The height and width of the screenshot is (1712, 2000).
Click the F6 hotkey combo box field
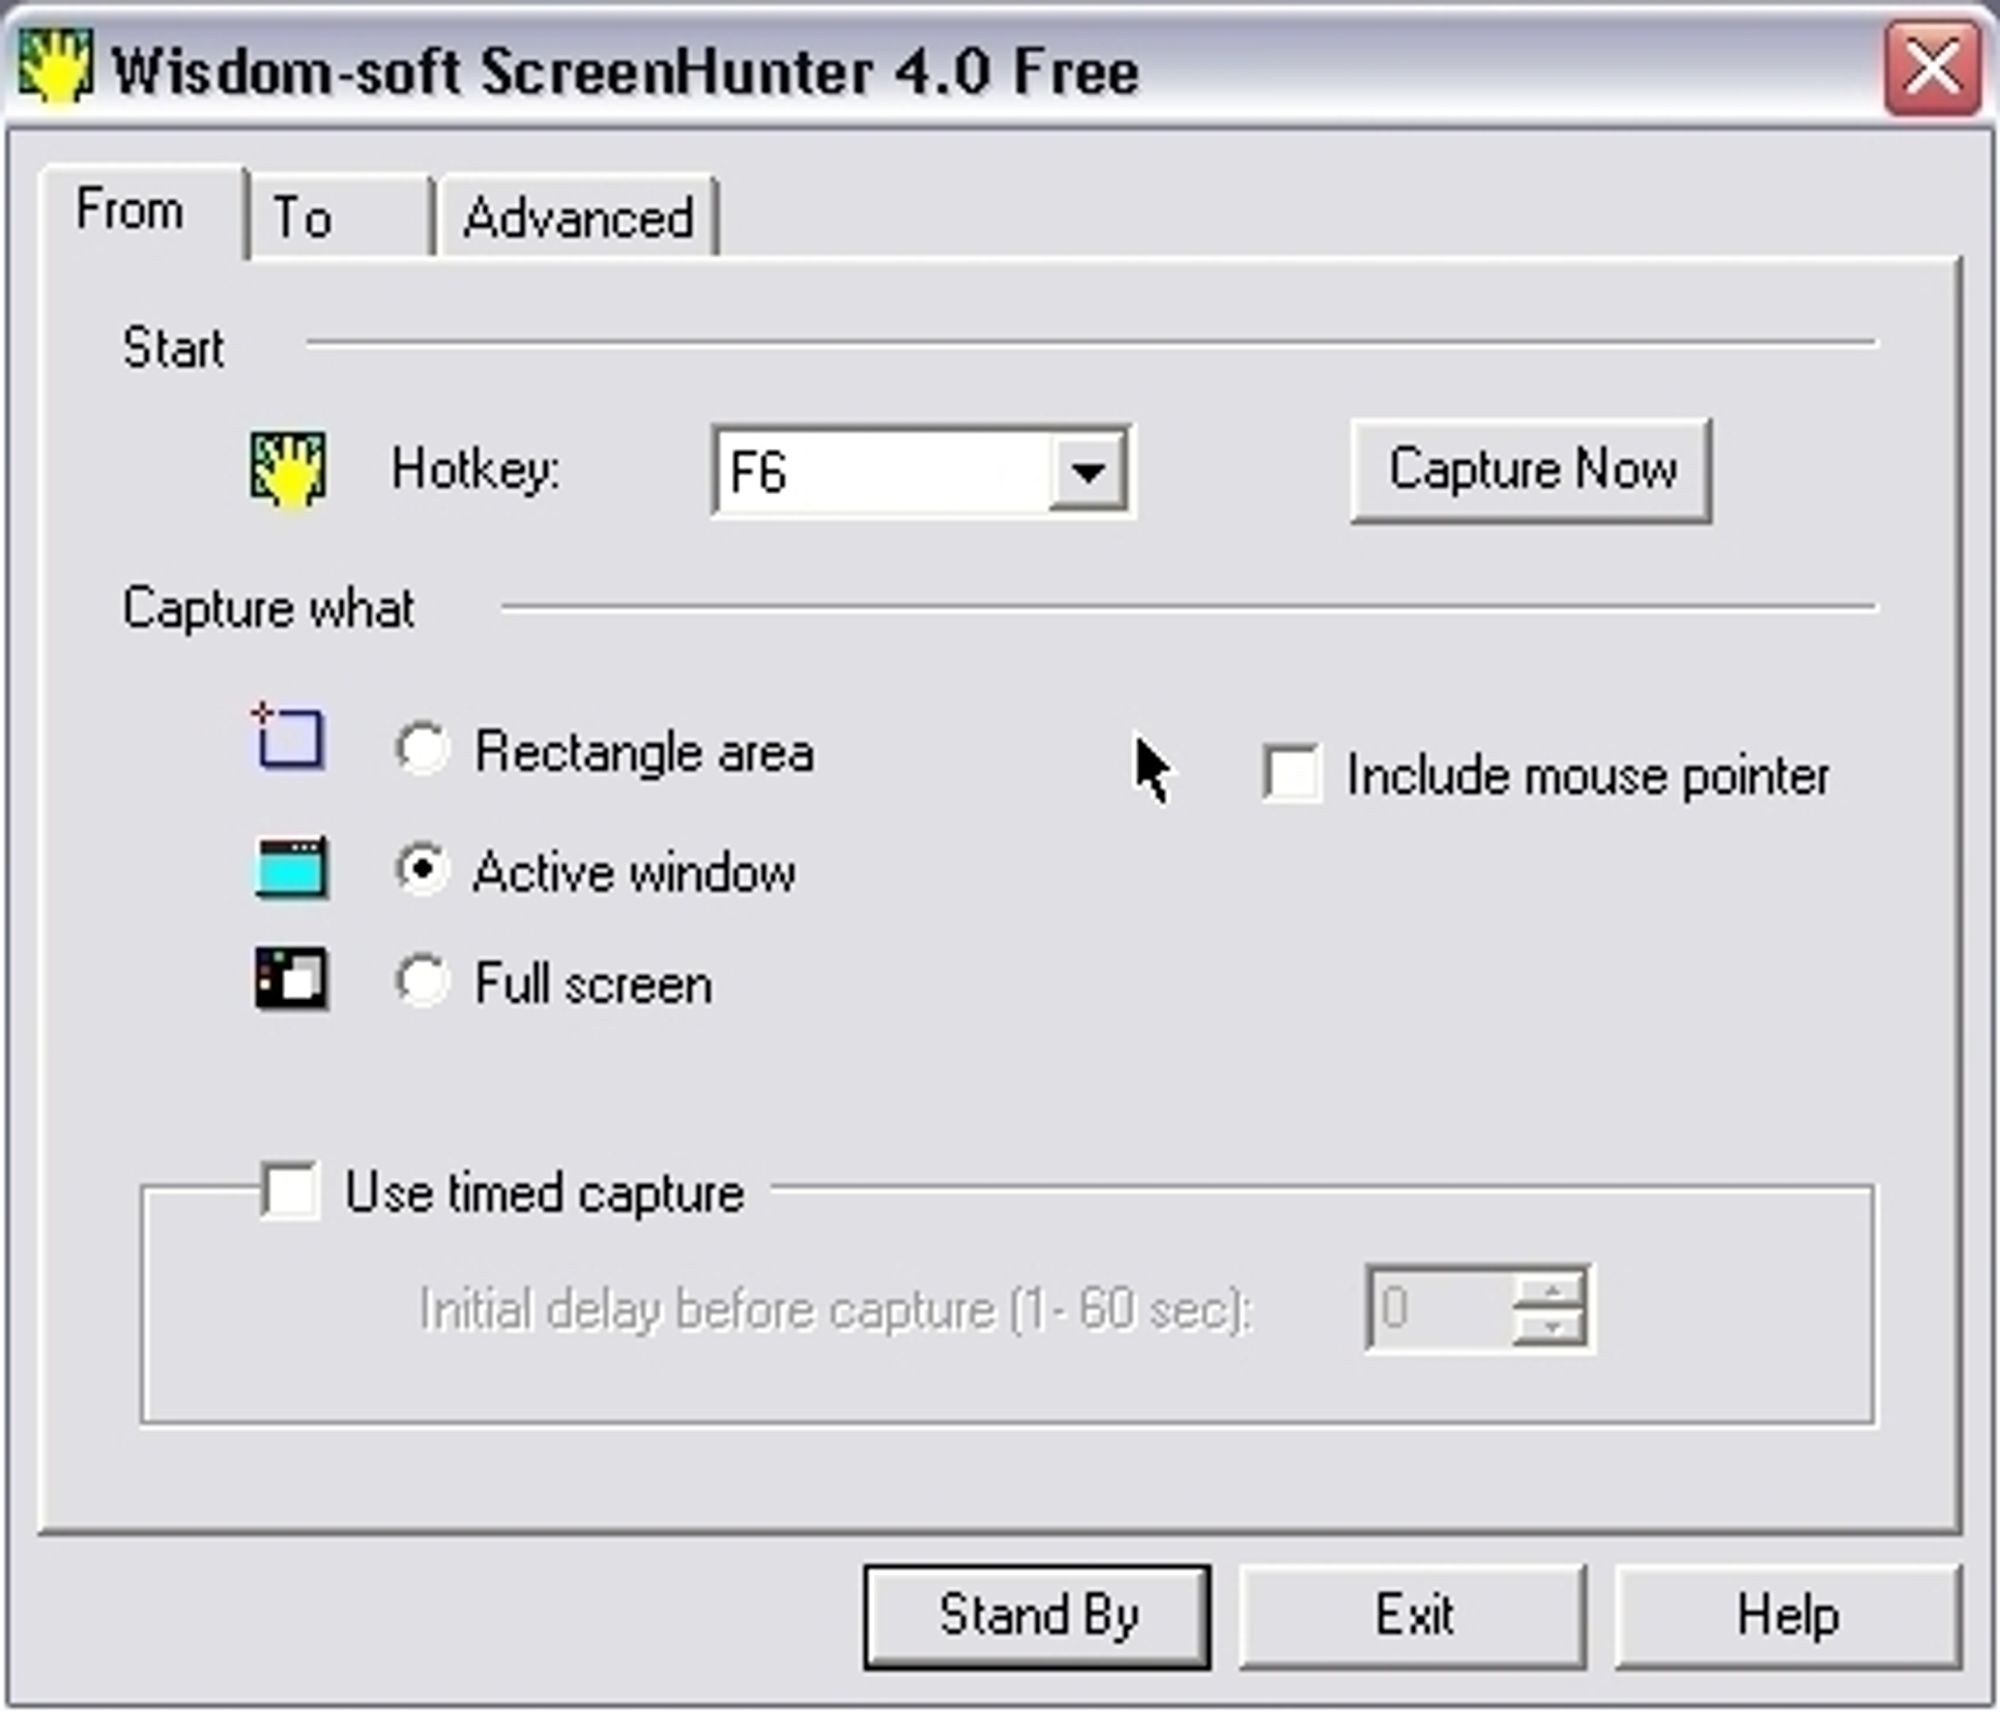pyautogui.click(x=923, y=471)
